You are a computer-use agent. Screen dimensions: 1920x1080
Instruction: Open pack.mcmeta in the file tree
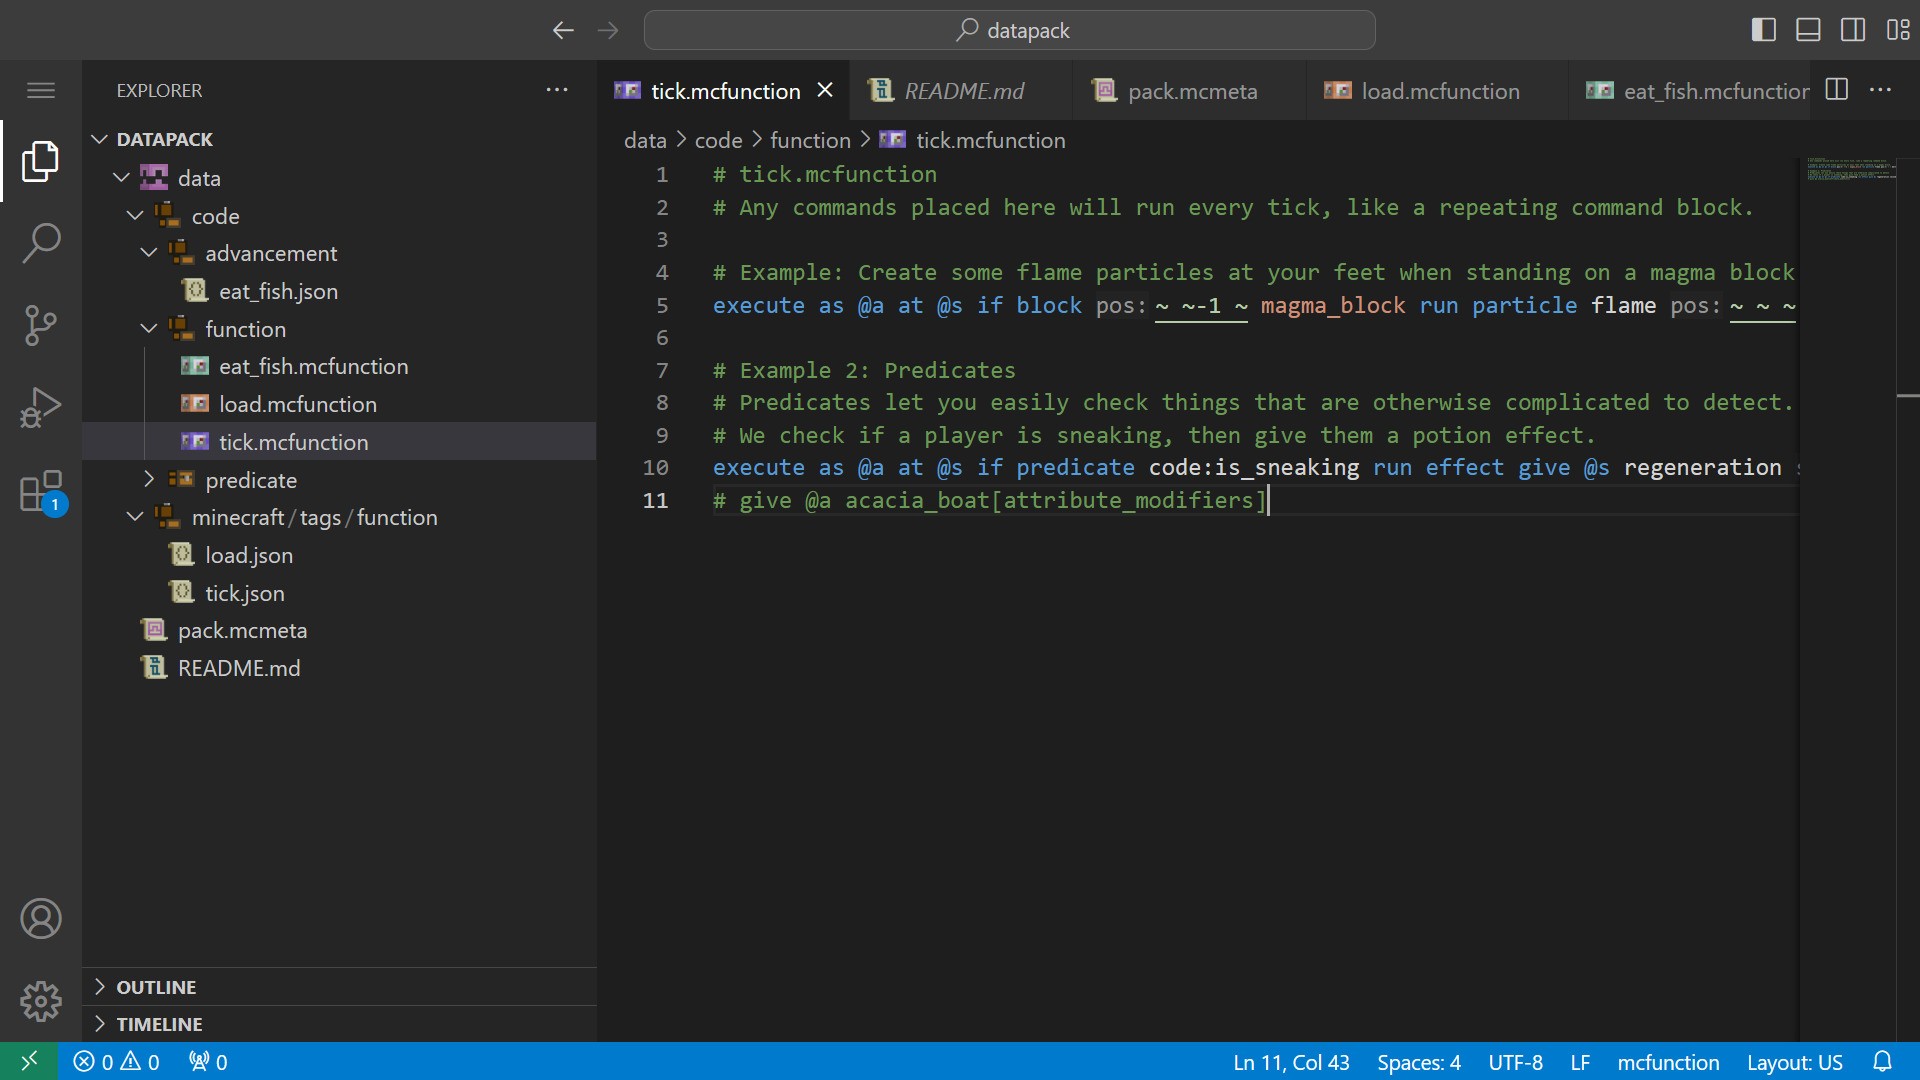[x=339, y=630]
